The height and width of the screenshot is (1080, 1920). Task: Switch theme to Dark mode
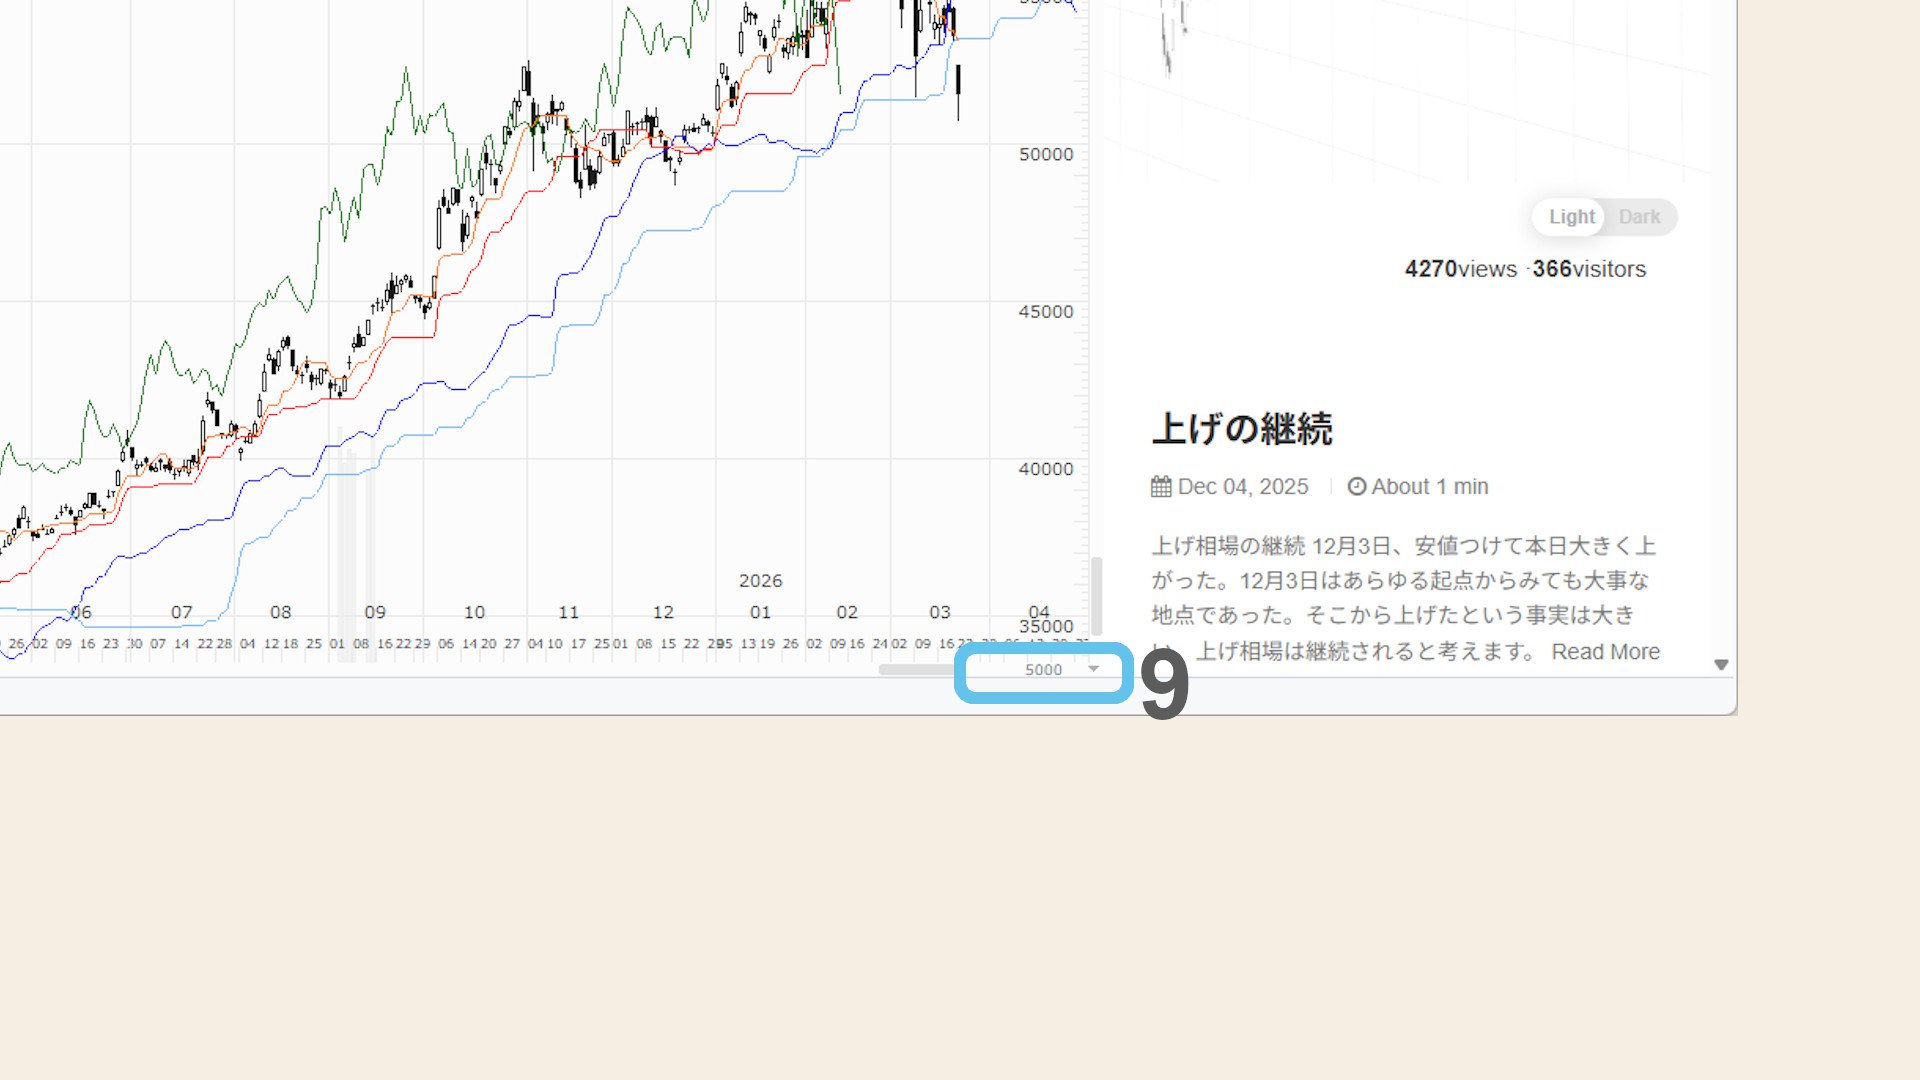1639,217
